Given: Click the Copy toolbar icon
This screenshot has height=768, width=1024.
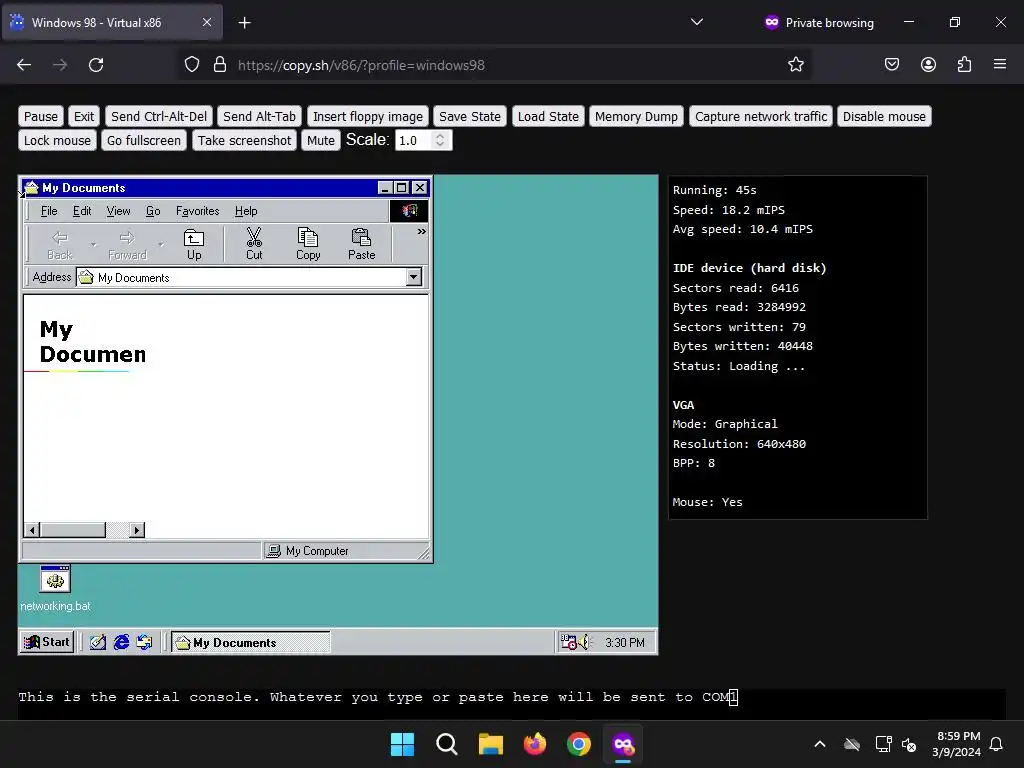Looking at the screenshot, I should tap(308, 244).
